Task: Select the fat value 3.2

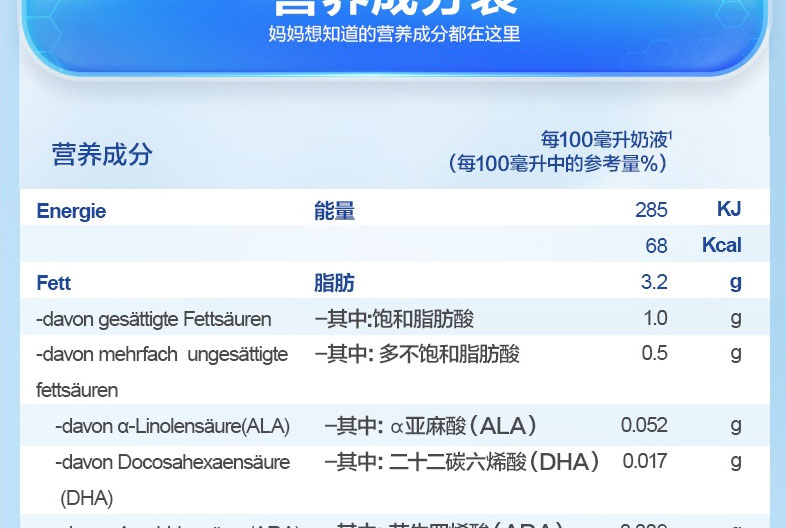Action: pos(653,283)
